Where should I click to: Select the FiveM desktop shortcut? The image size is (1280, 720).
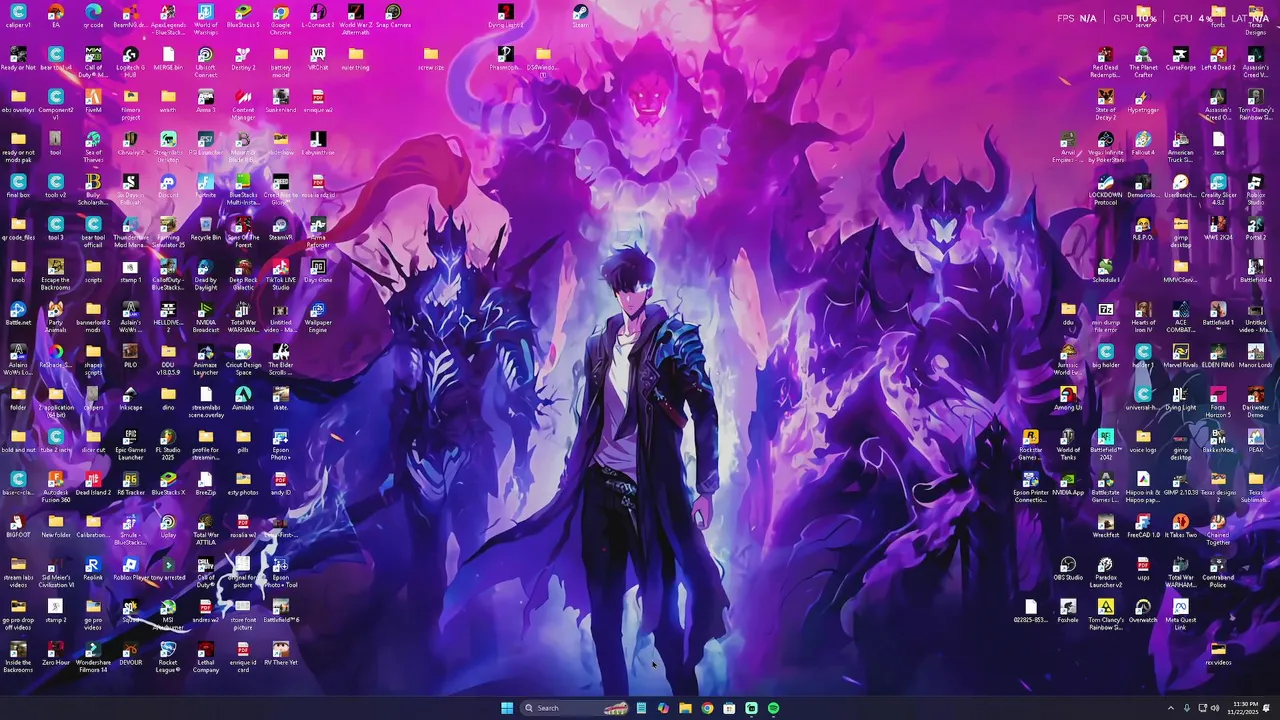click(93, 101)
